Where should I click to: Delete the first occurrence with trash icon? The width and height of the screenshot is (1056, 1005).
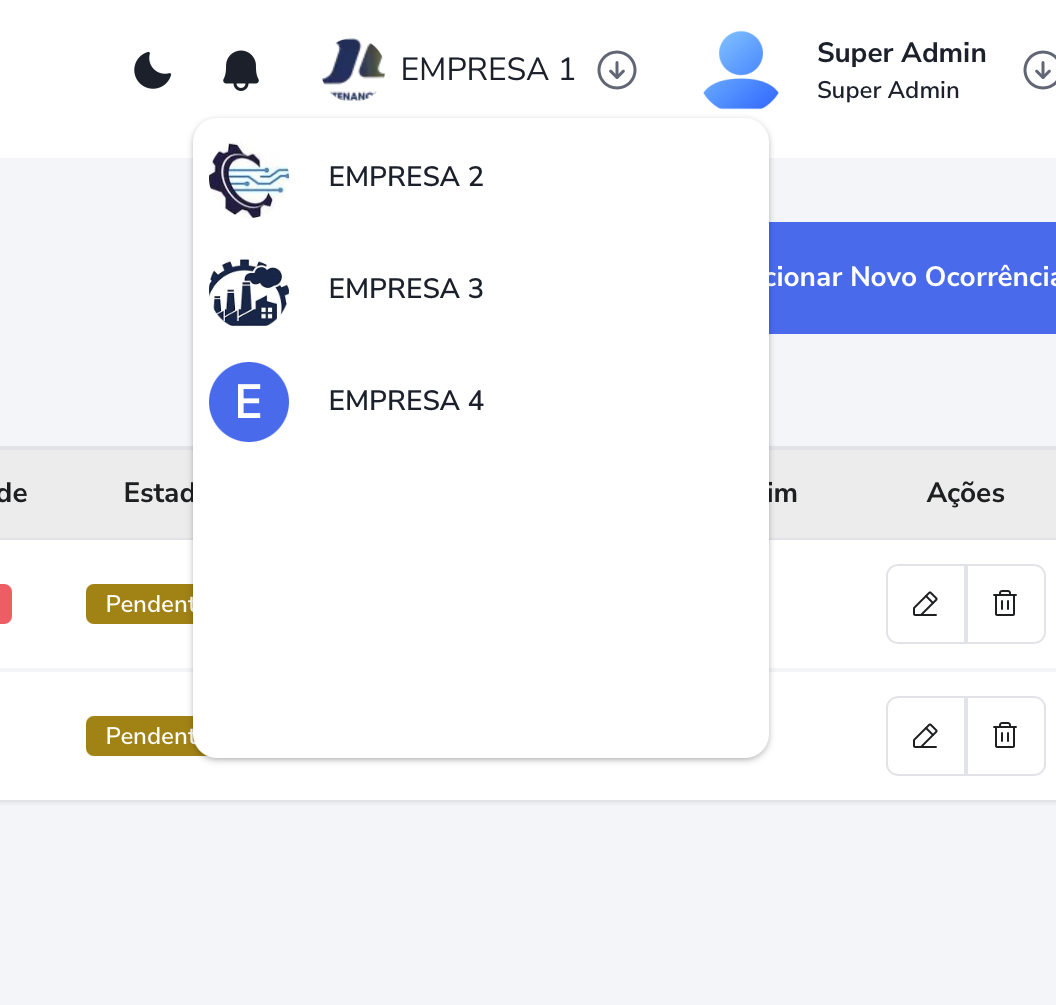point(1005,603)
